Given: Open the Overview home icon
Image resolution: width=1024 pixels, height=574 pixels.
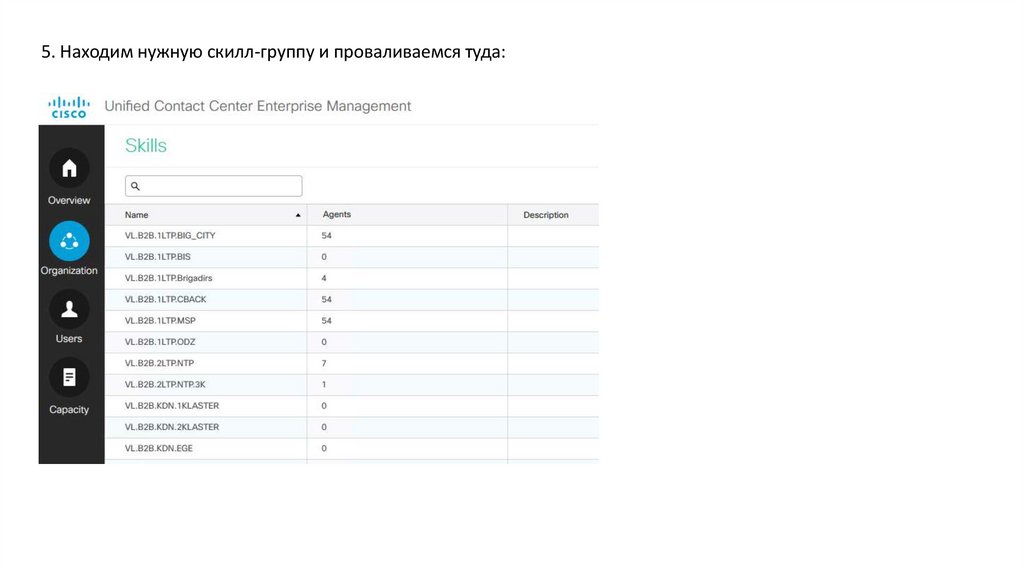Looking at the screenshot, I should pos(69,168).
